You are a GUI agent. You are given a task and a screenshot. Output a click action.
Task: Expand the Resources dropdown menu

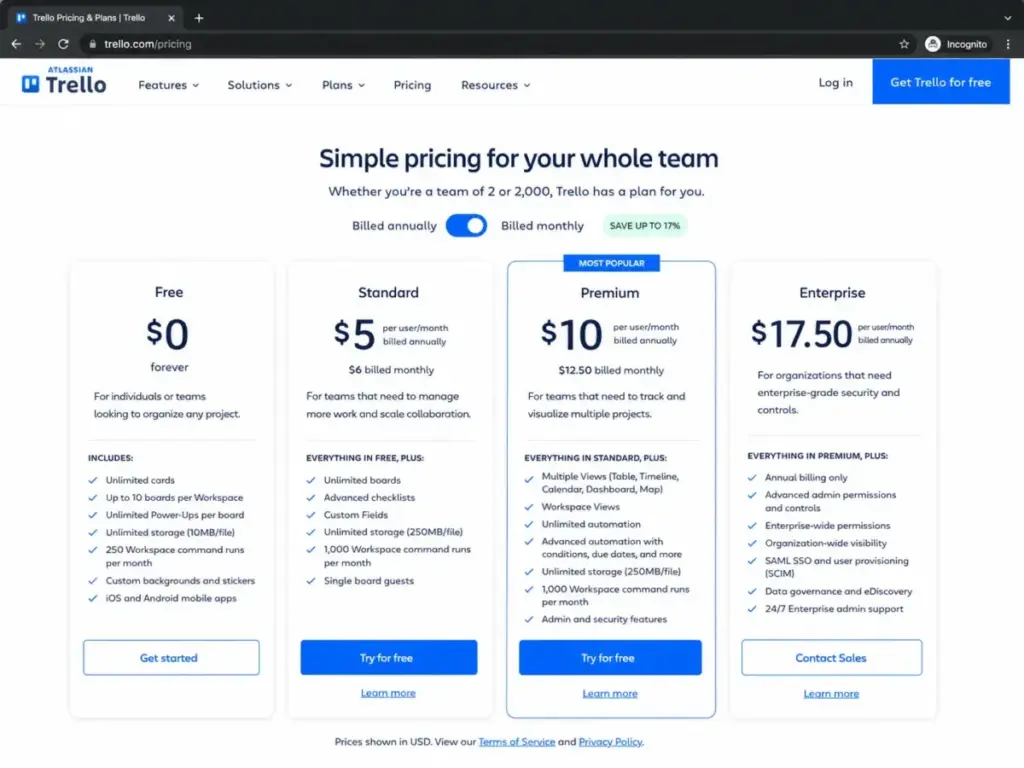click(496, 85)
